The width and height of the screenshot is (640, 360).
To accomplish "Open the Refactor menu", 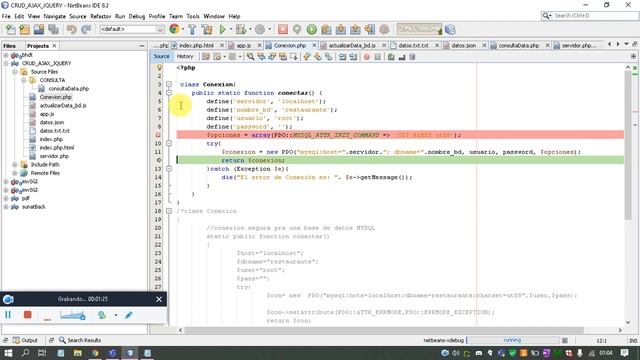I will tap(100, 16).
